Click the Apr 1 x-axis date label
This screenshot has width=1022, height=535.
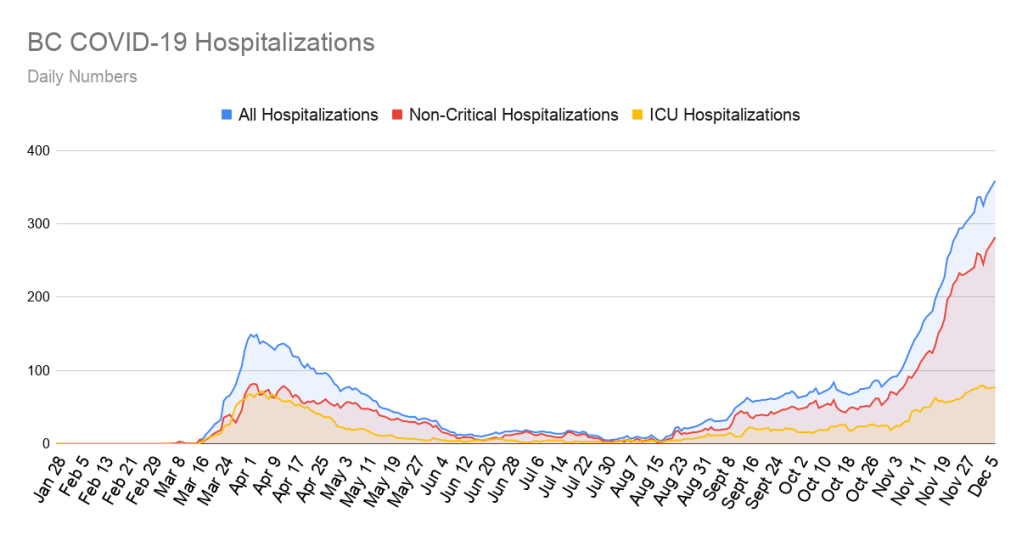[x=238, y=474]
